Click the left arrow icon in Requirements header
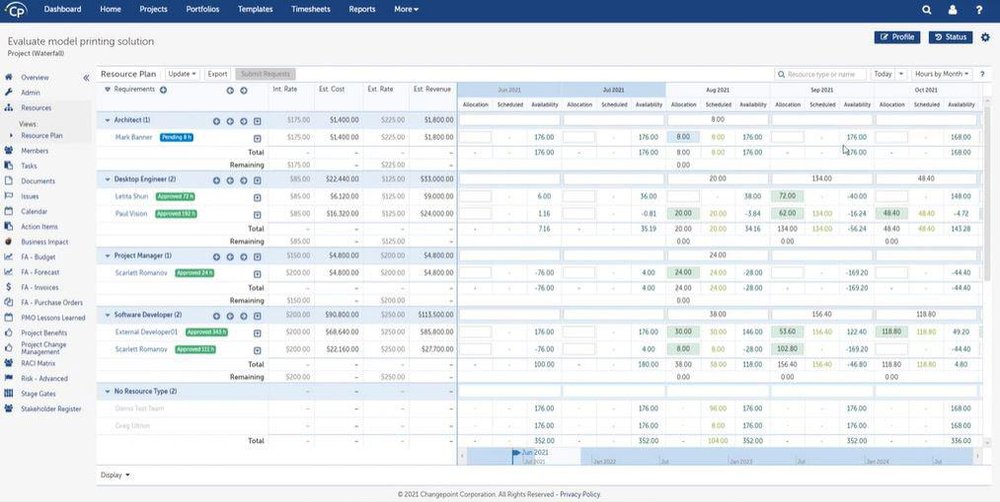The width and height of the screenshot is (1000, 502). pos(230,91)
